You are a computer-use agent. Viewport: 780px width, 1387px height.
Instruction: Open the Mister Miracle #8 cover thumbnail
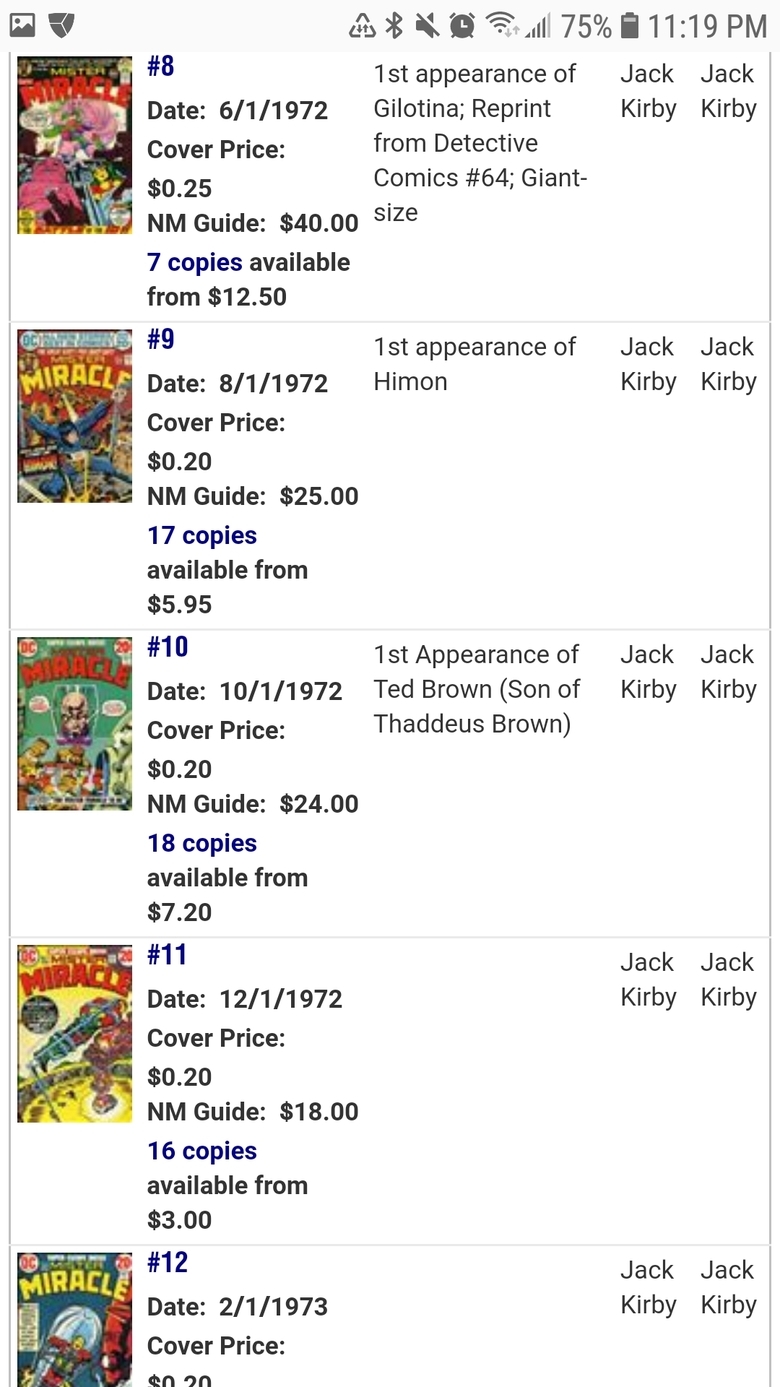[75, 145]
